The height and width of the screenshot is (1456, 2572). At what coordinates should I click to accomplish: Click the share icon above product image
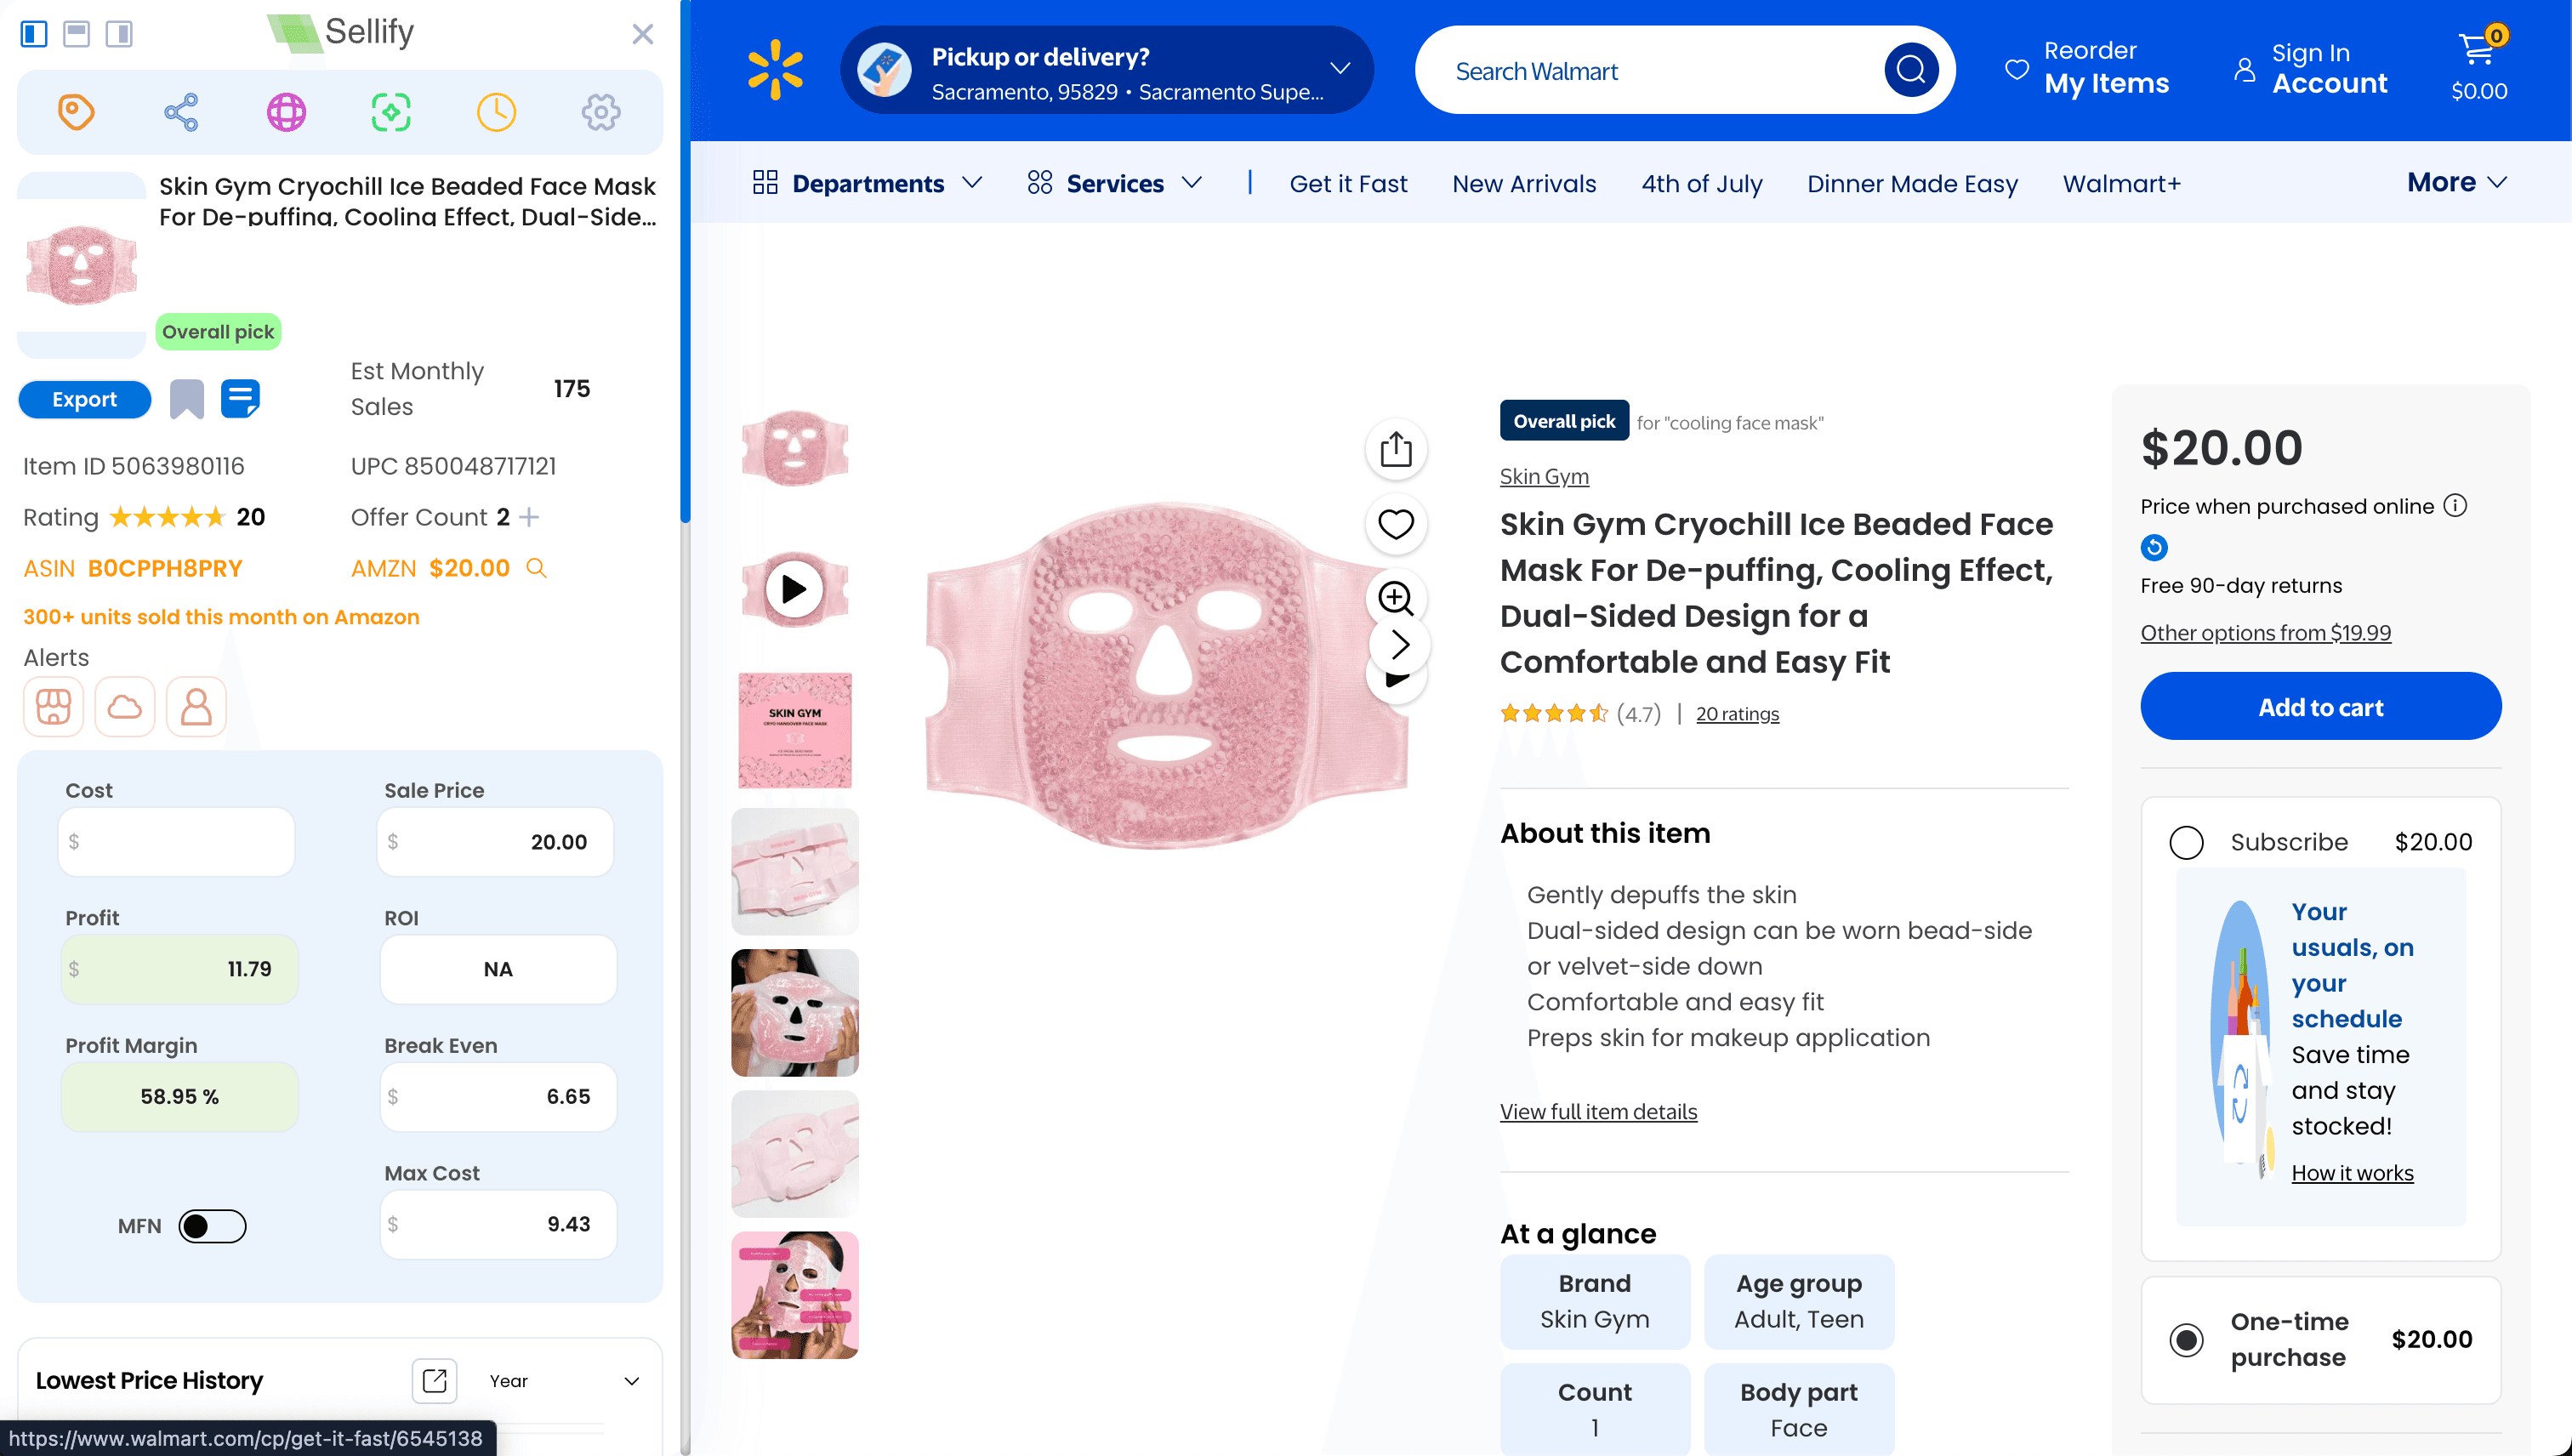pyautogui.click(x=1395, y=449)
